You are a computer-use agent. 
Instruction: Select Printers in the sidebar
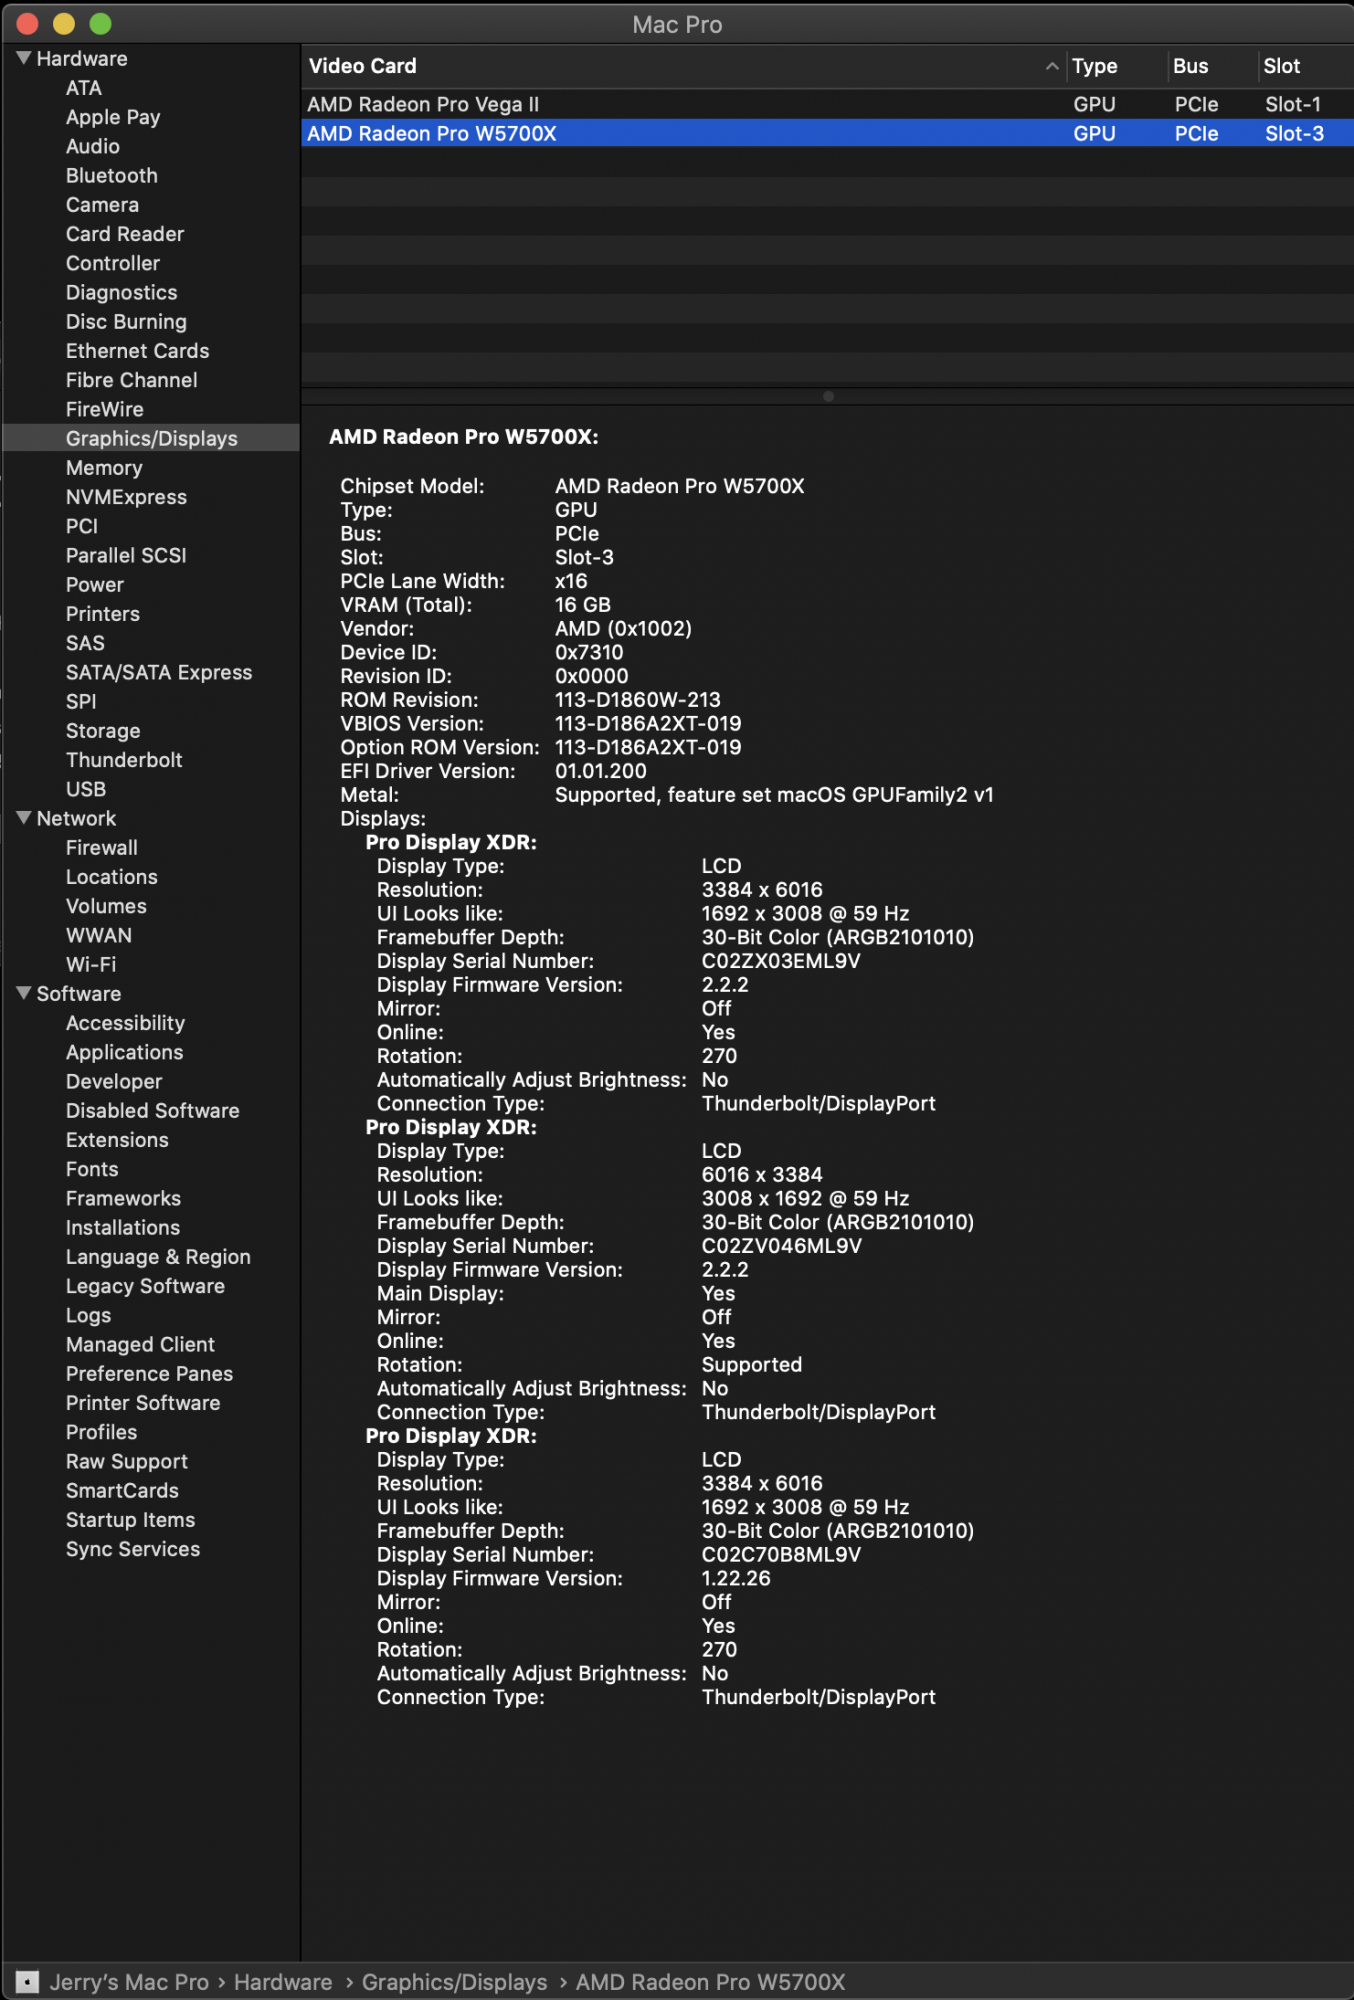pos(103,613)
